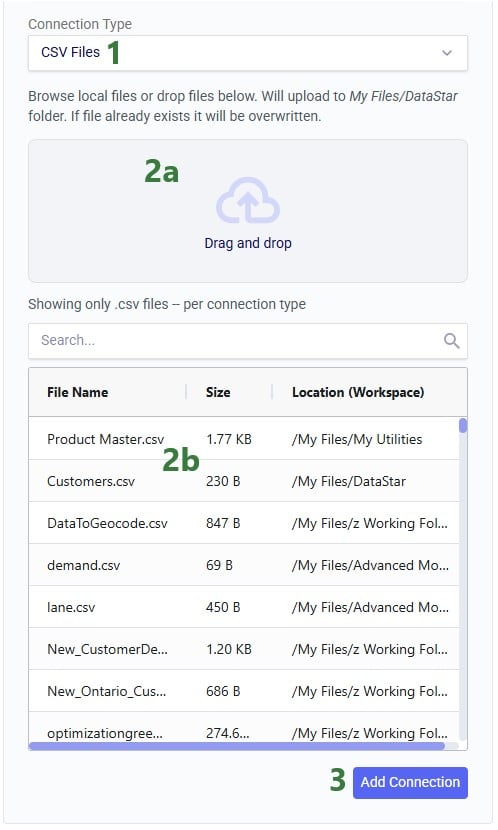The image size is (498, 830).
Task: Click the 686 B size cell
Action: (223, 691)
